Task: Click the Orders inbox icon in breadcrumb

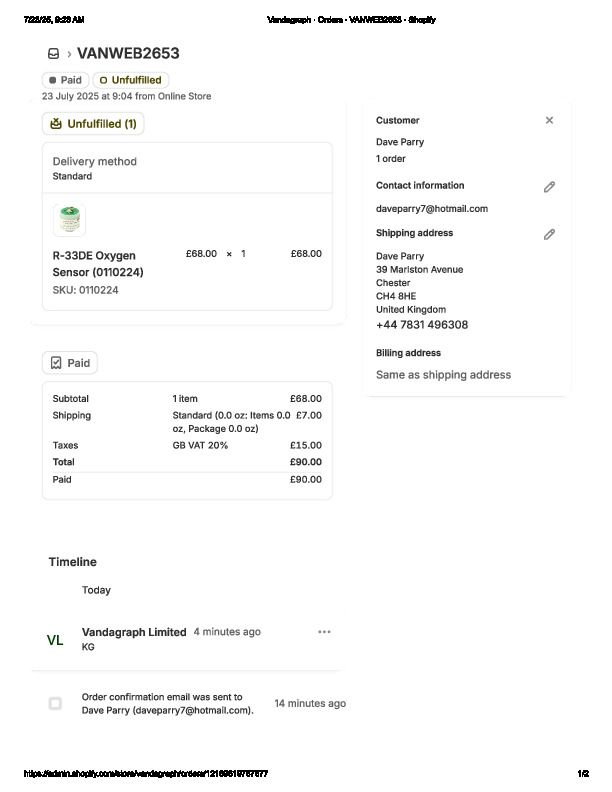Action: coord(53,54)
